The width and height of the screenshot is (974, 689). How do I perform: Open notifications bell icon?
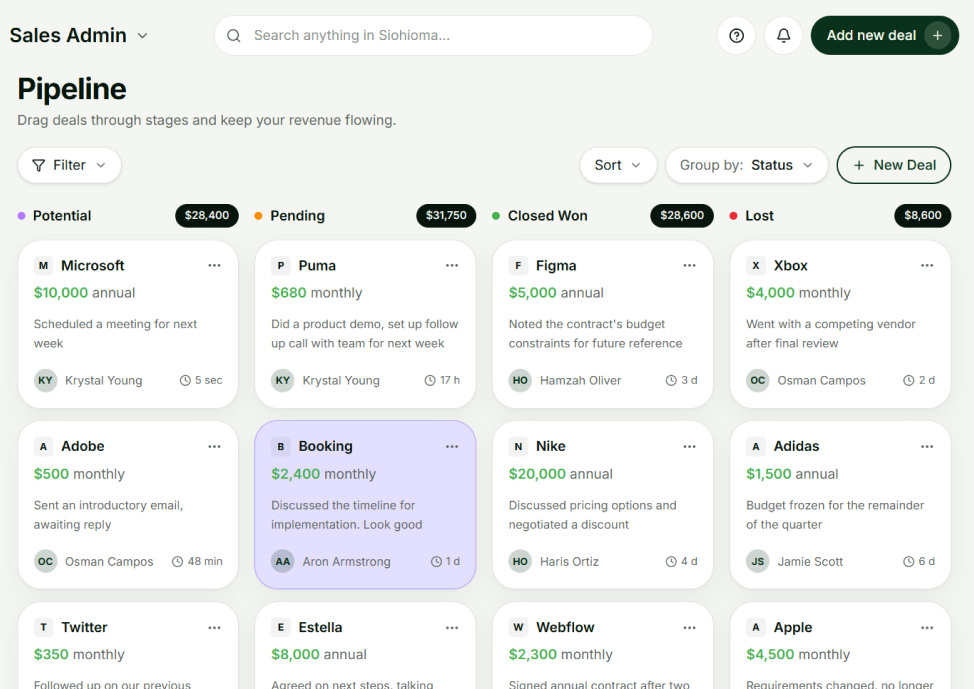(783, 35)
